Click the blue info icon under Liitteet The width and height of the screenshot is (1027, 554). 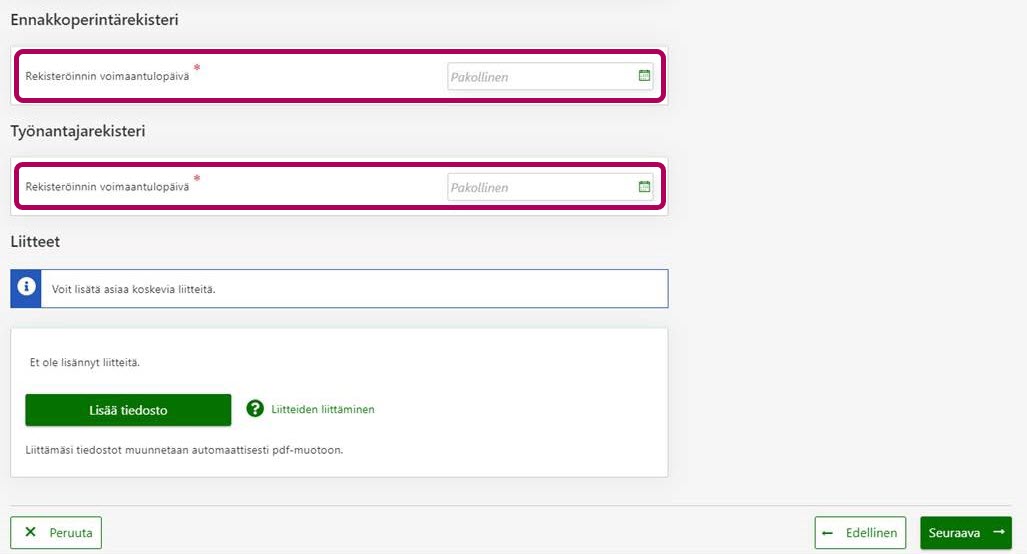coord(25,288)
